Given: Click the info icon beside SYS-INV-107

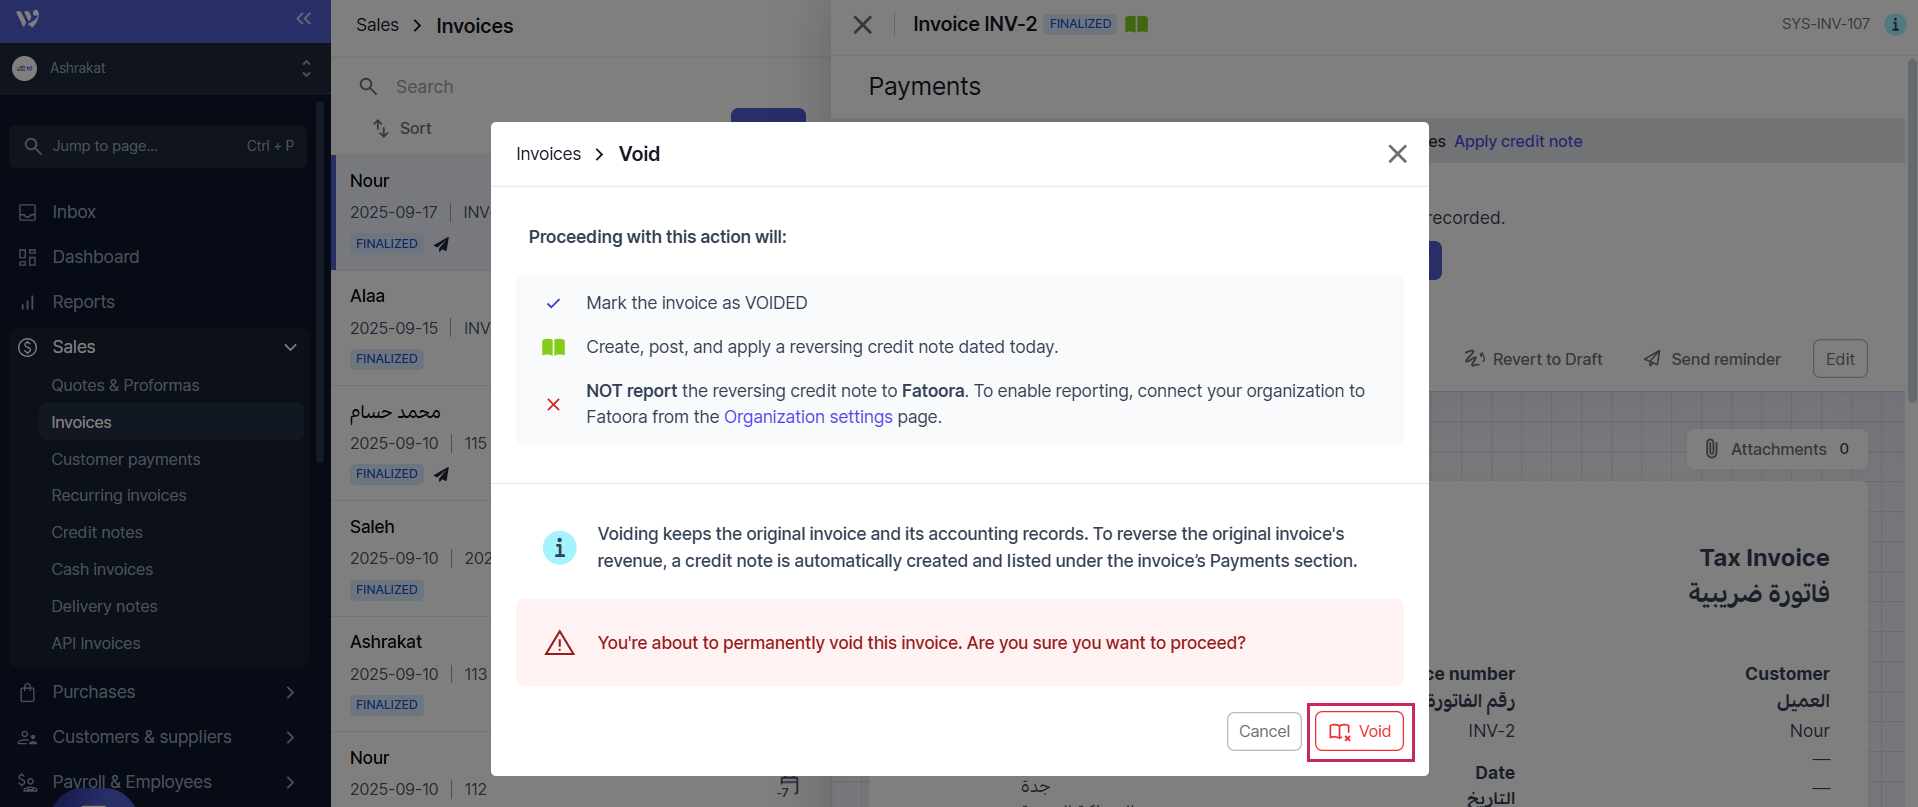Looking at the screenshot, I should coord(1894,24).
